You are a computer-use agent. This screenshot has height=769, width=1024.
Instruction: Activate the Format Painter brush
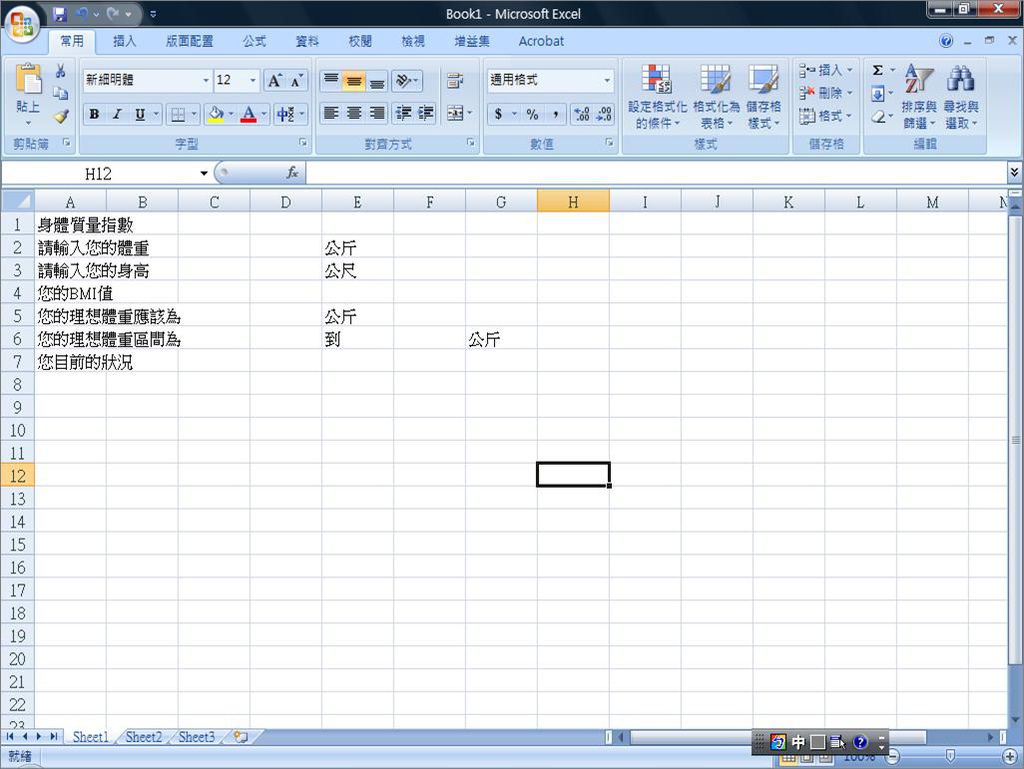pyautogui.click(x=61, y=116)
